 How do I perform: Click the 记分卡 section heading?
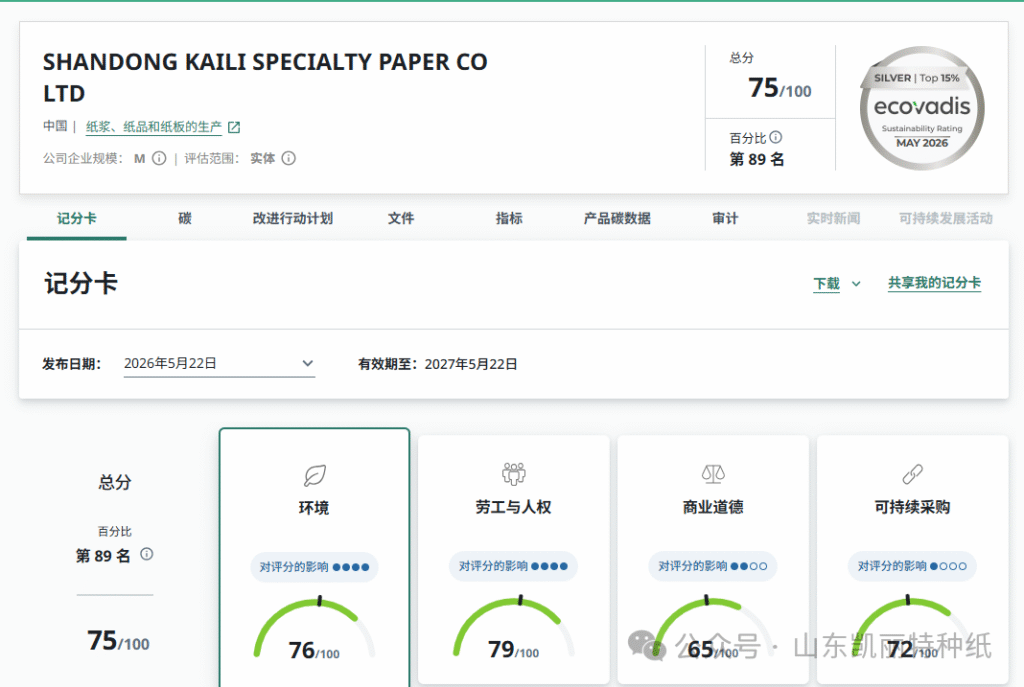click(x=81, y=283)
